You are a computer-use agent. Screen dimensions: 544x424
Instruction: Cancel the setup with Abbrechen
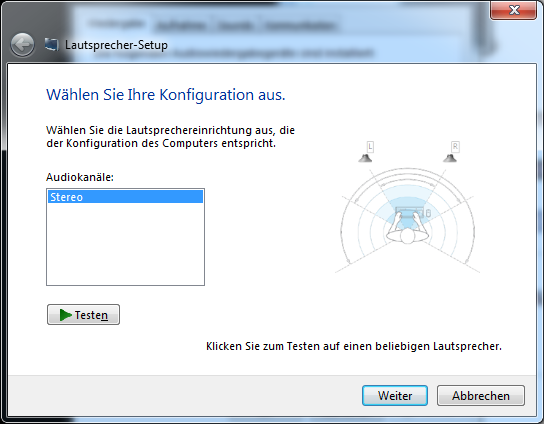(481, 396)
